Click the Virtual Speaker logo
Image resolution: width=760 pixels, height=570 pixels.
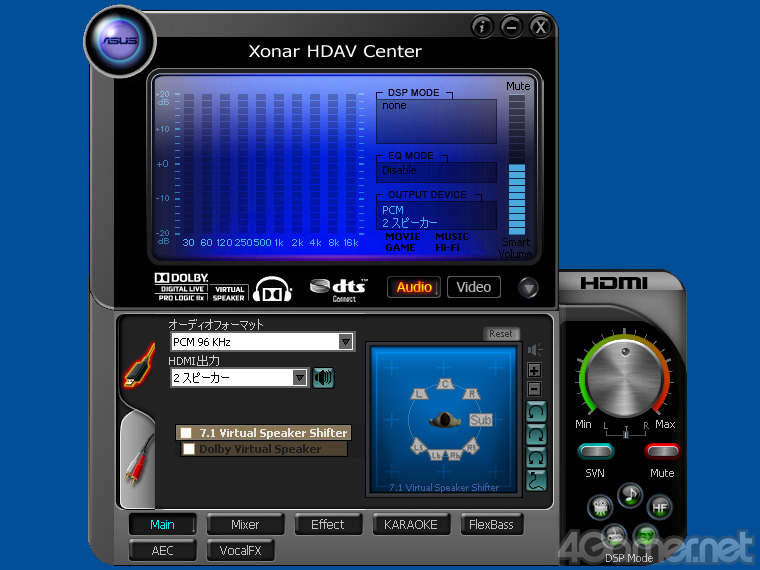[x=229, y=293]
